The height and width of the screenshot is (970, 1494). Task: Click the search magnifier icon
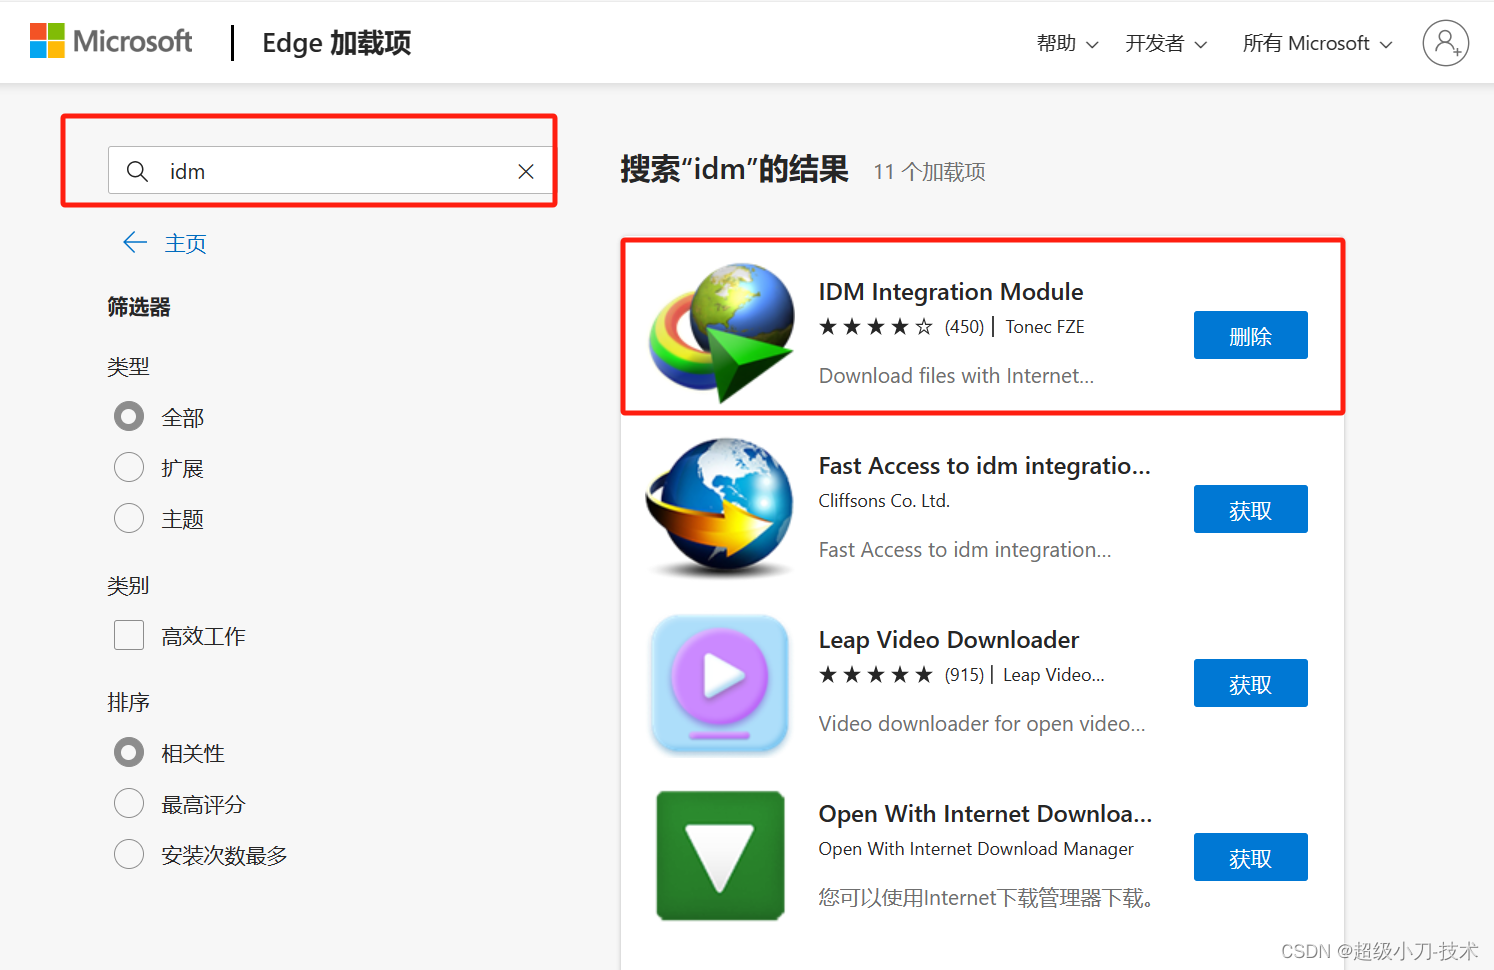[138, 171]
